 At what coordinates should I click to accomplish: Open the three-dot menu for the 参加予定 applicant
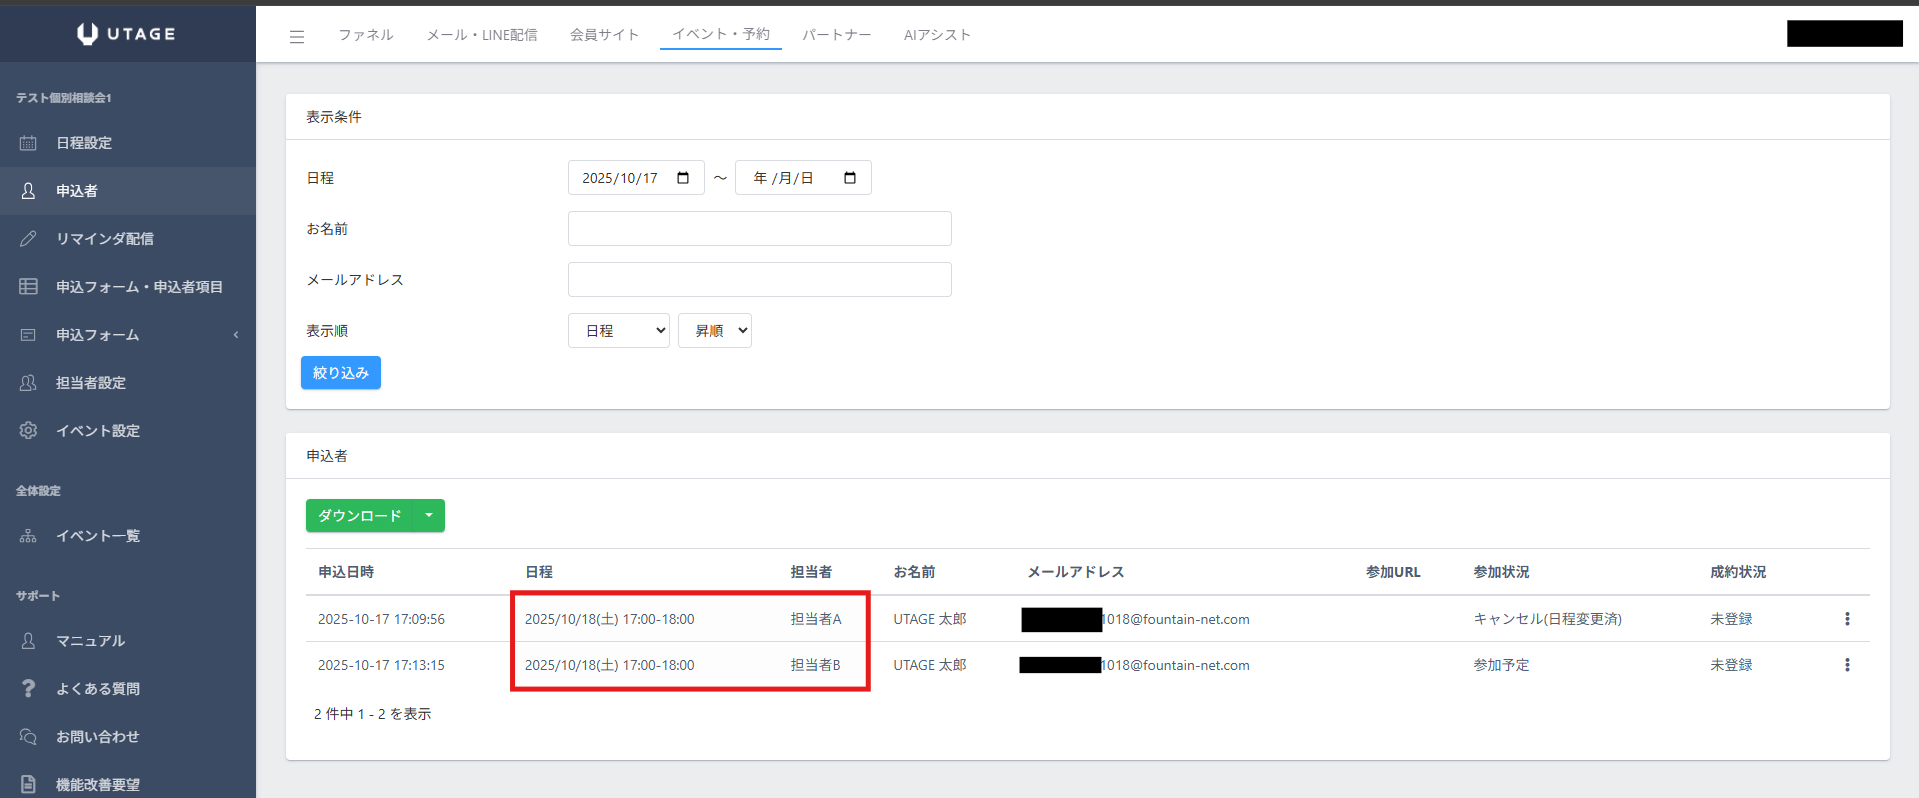(x=1846, y=665)
